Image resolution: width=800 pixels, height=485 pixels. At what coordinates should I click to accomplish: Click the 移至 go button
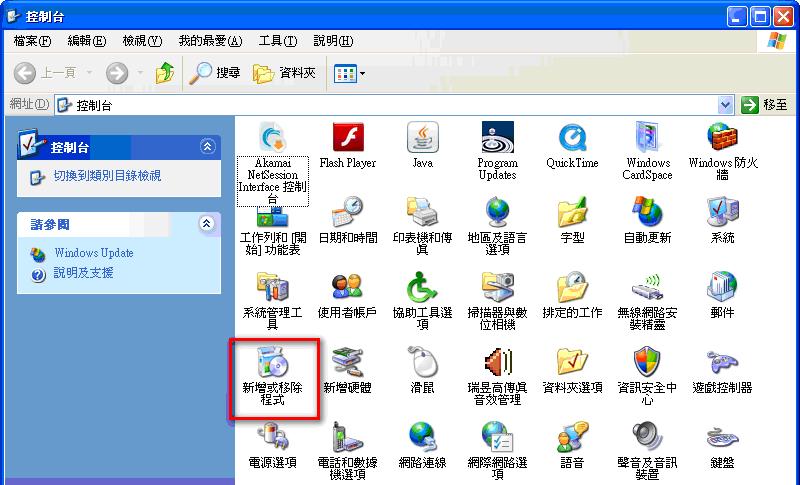[764, 105]
